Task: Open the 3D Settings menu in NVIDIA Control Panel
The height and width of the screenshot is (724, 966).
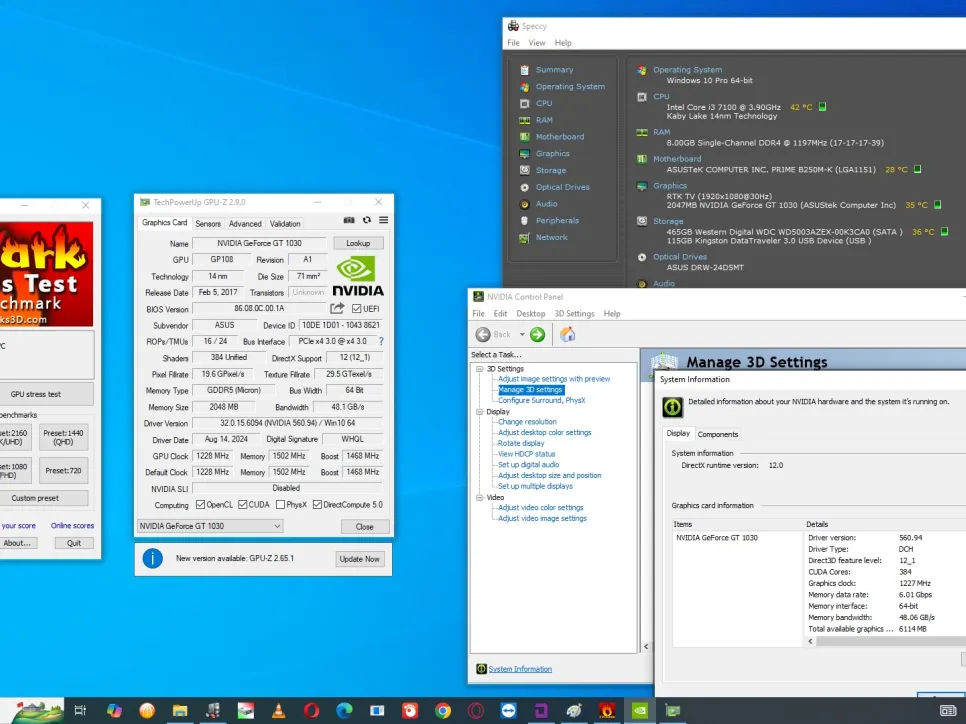Action: coord(574,314)
